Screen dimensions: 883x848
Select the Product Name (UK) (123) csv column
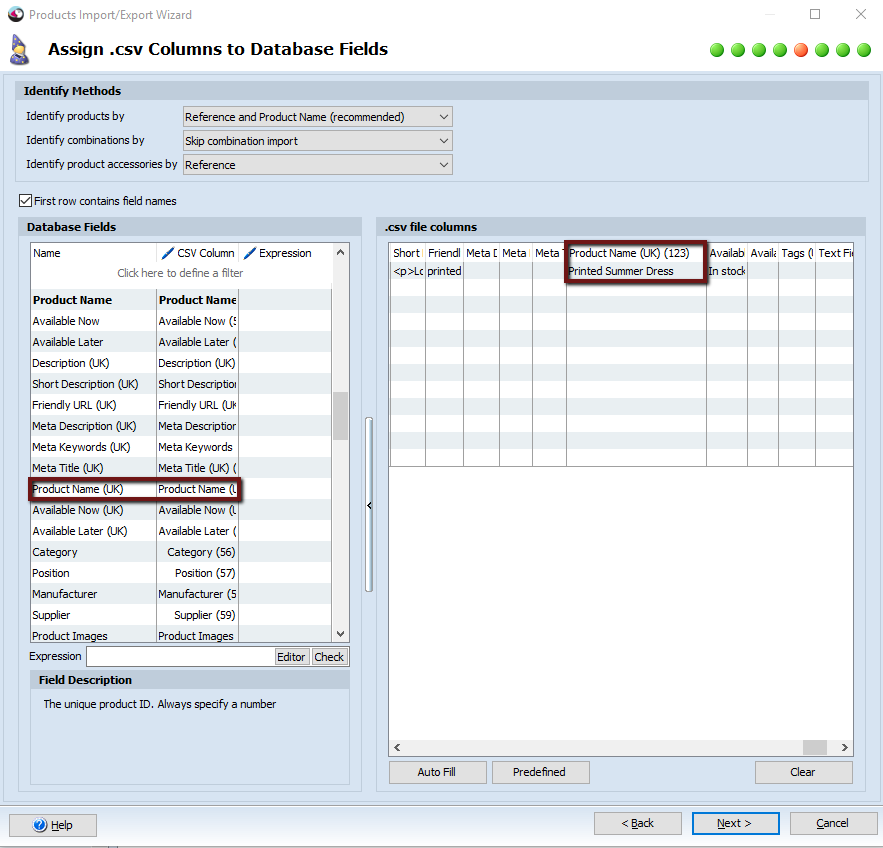(629, 253)
